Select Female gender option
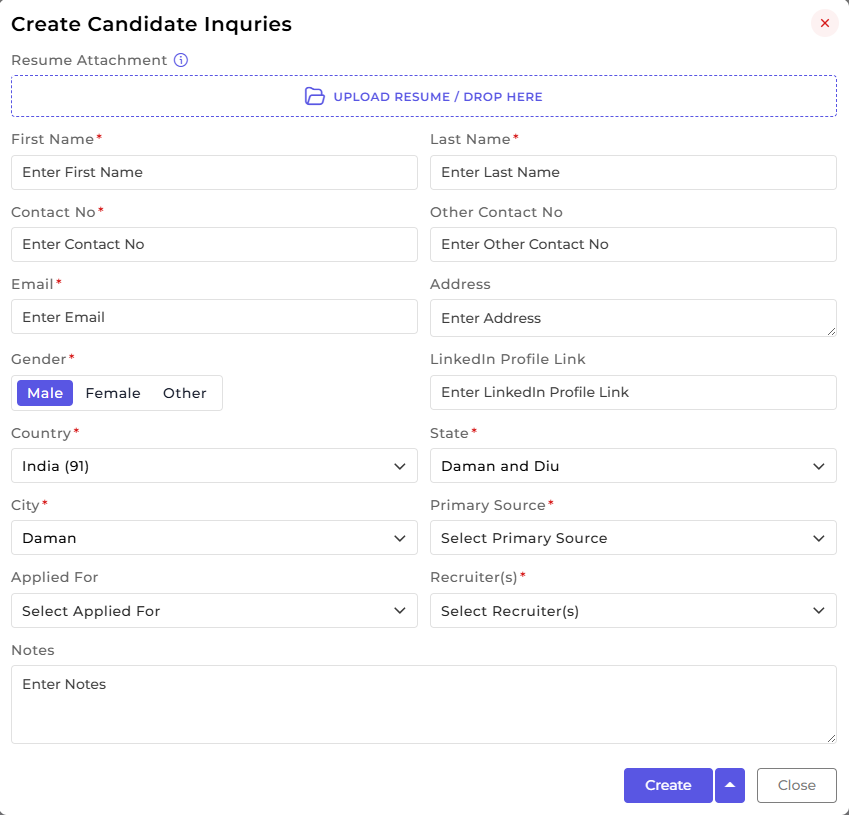The height and width of the screenshot is (815, 849). click(x=113, y=393)
